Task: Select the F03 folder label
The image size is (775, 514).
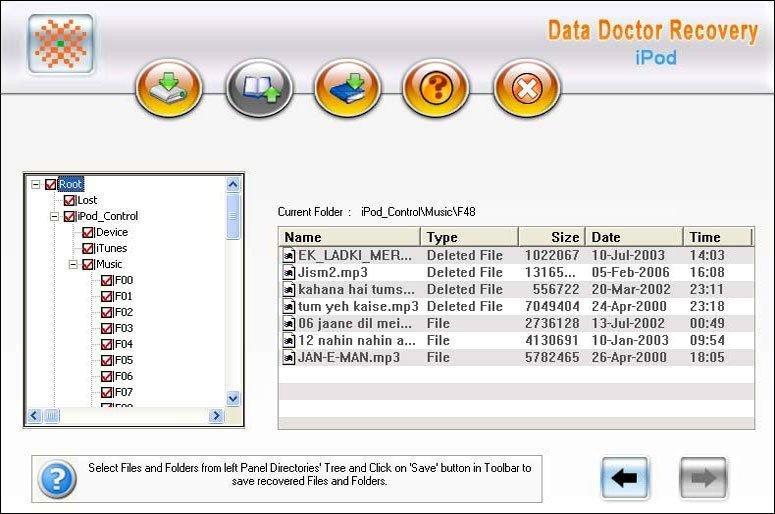Action: tap(124, 328)
